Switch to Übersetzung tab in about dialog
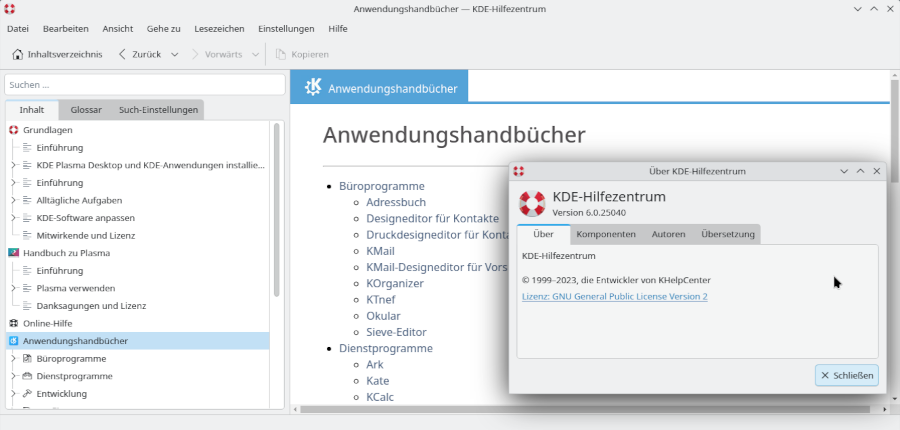This screenshot has height=430, width=900. click(x=728, y=234)
